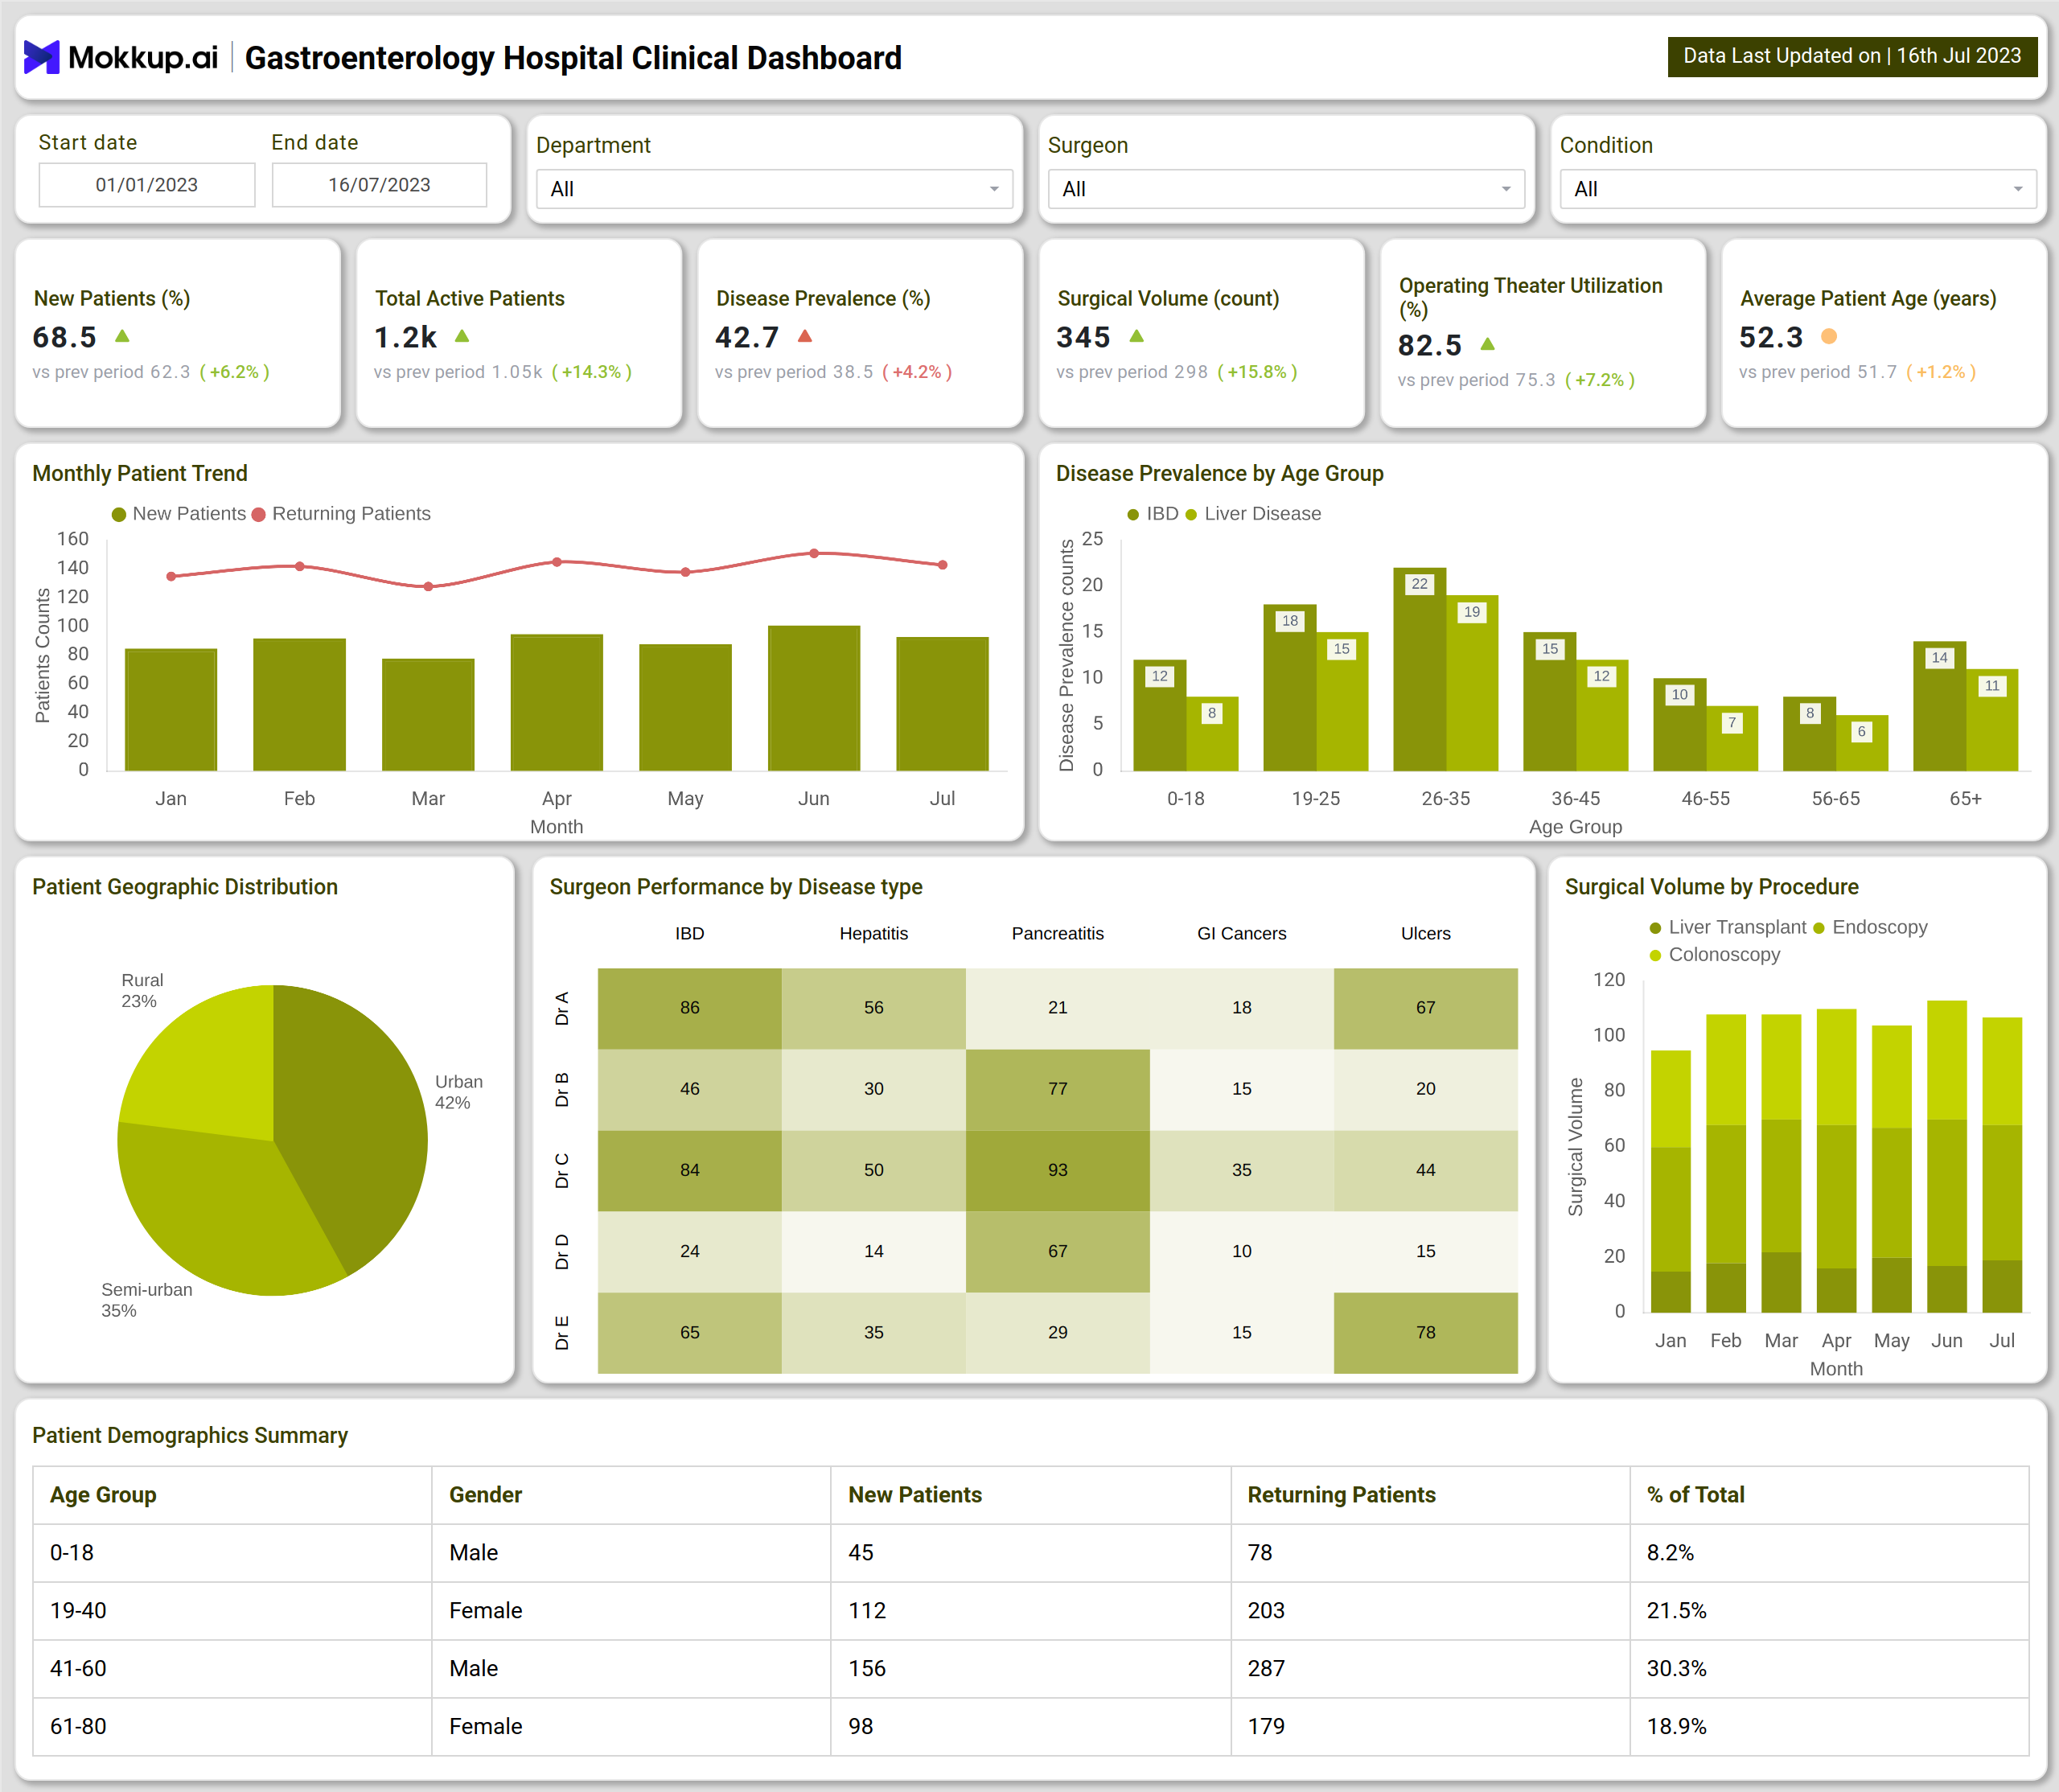The width and height of the screenshot is (2059, 1792).
Task: Click the Hepatitis column header in heatmap
Action: click(x=873, y=933)
